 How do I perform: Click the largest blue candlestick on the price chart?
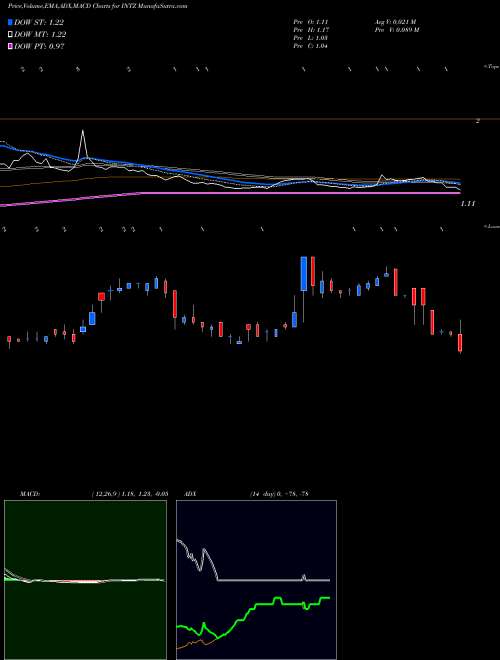(303, 274)
